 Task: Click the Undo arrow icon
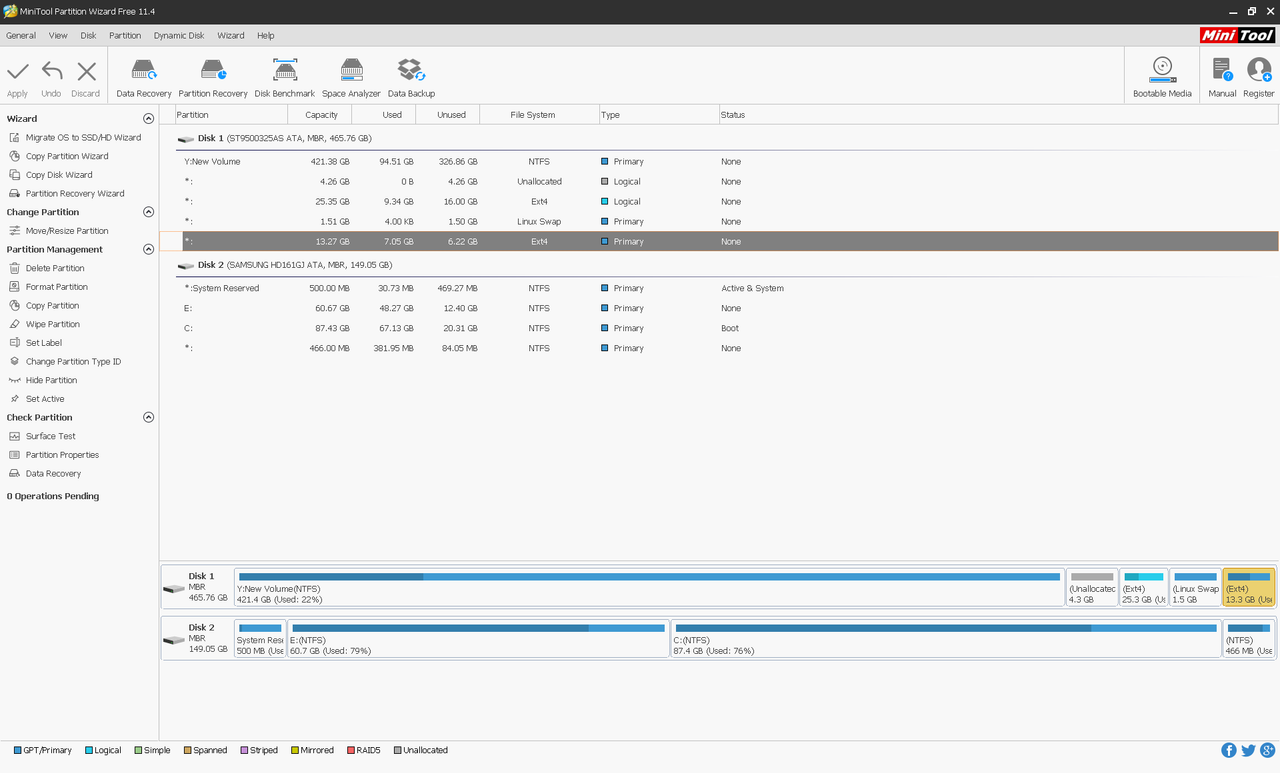click(x=52, y=72)
